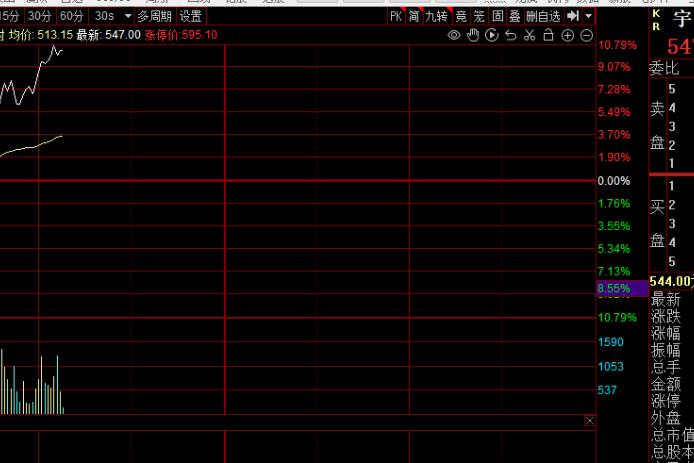This screenshot has width=694, height=463.
Task: Switch to the 30分 period tab
Action: click(40, 16)
